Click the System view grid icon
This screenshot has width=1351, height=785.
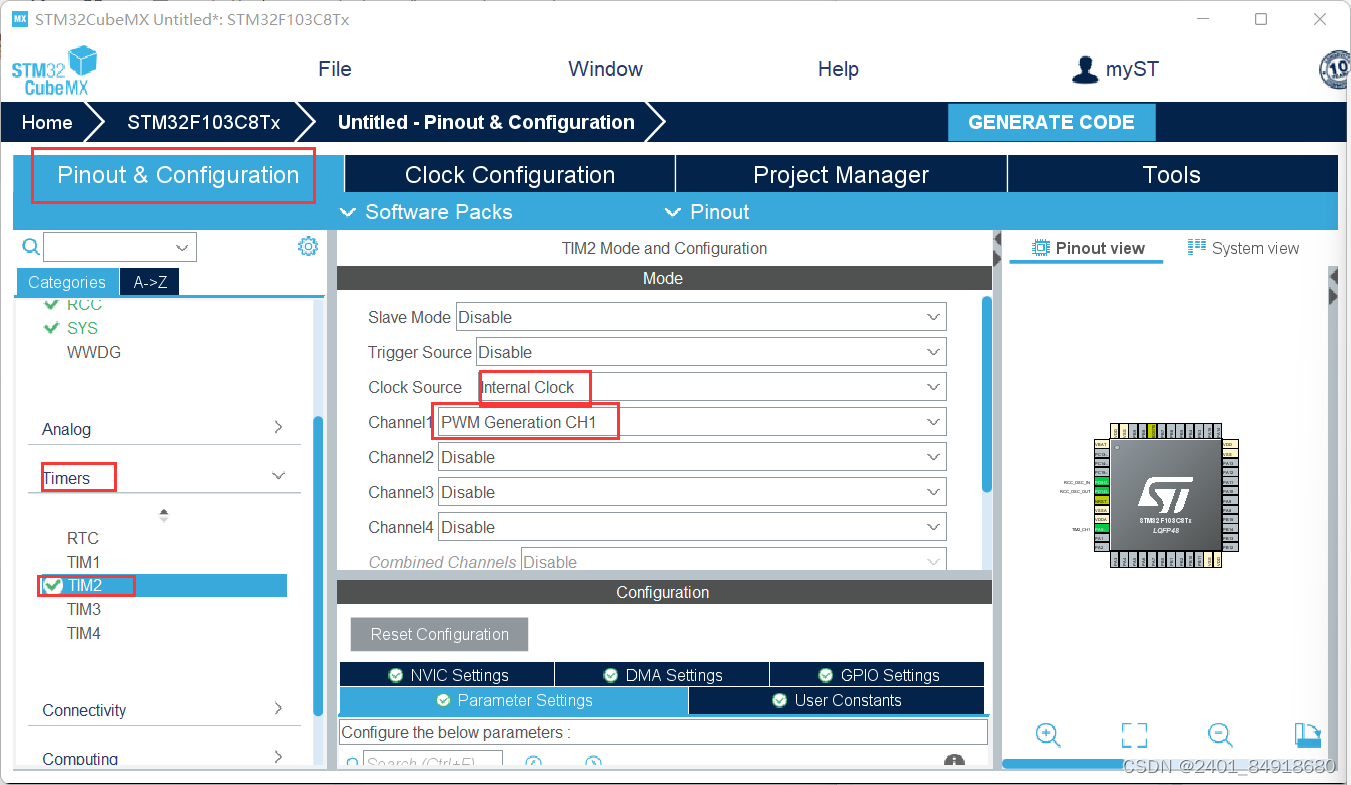[1197, 247]
